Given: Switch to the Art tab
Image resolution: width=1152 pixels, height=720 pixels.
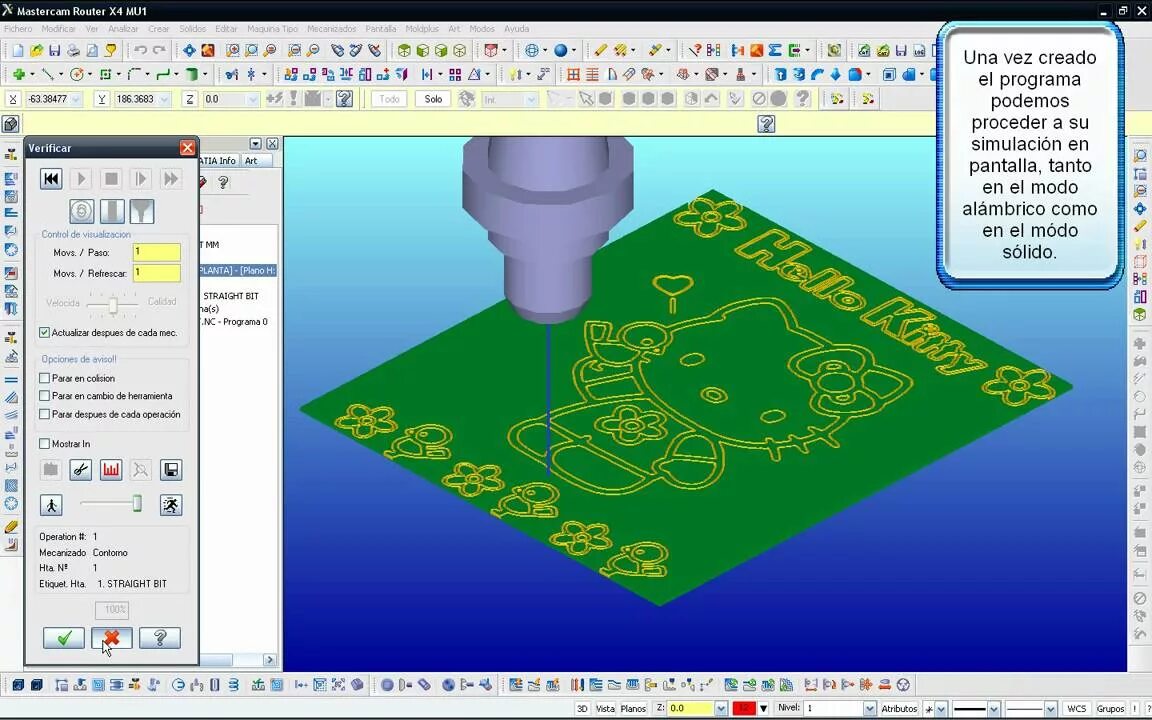Looking at the screenshot, I should coord(253,161).
